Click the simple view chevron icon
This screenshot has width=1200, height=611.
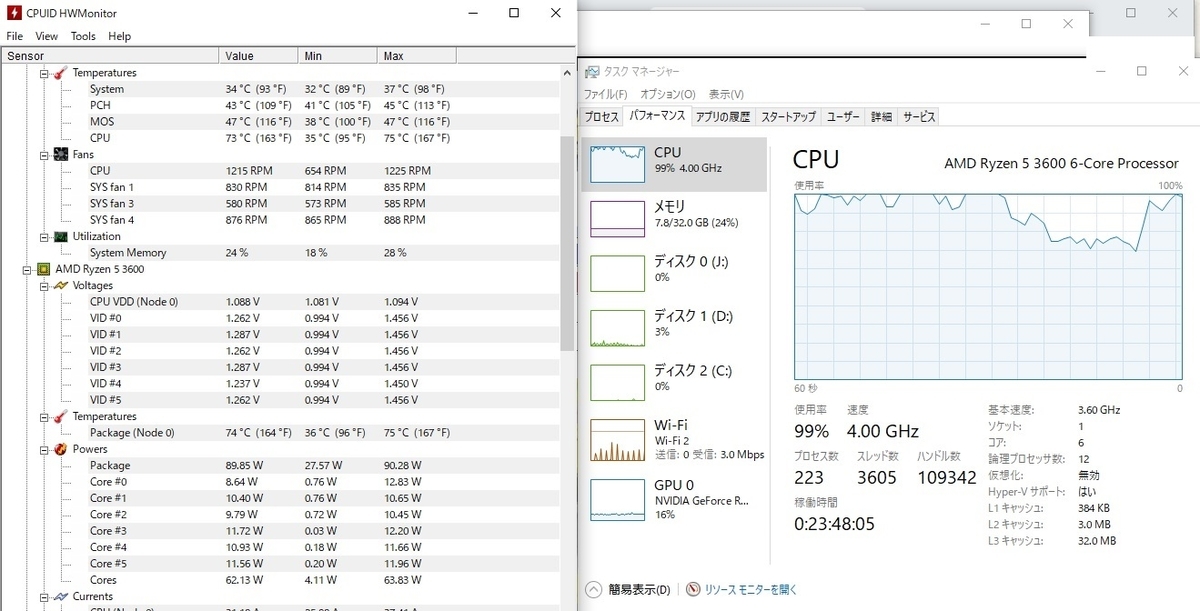593,589
